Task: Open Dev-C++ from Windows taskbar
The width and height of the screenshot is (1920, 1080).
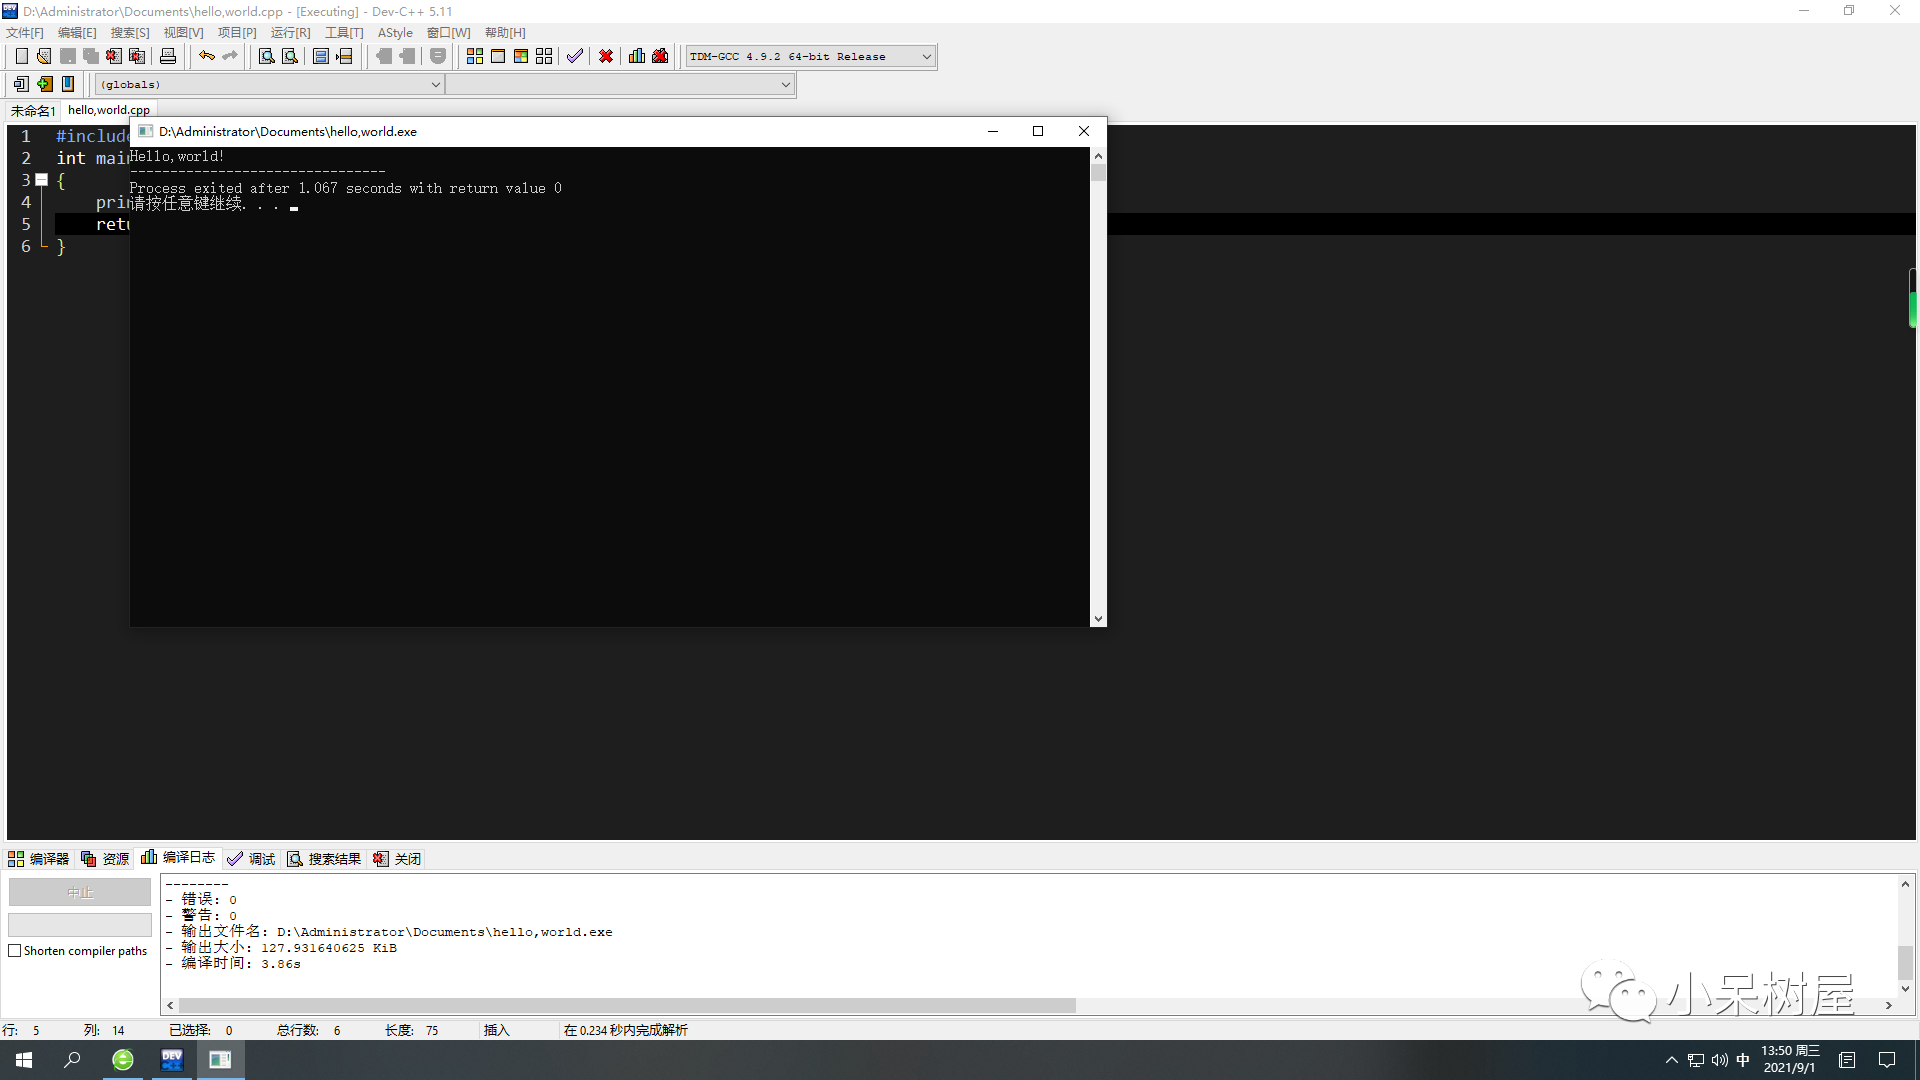Action: [x=172, y=1060]
